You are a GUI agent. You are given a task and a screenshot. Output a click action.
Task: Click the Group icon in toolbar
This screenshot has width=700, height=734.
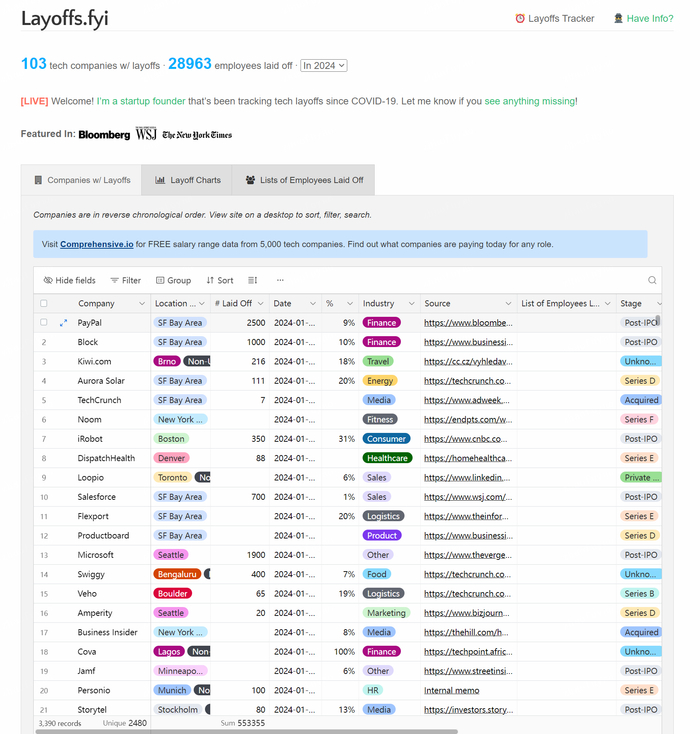coord(160,280)
